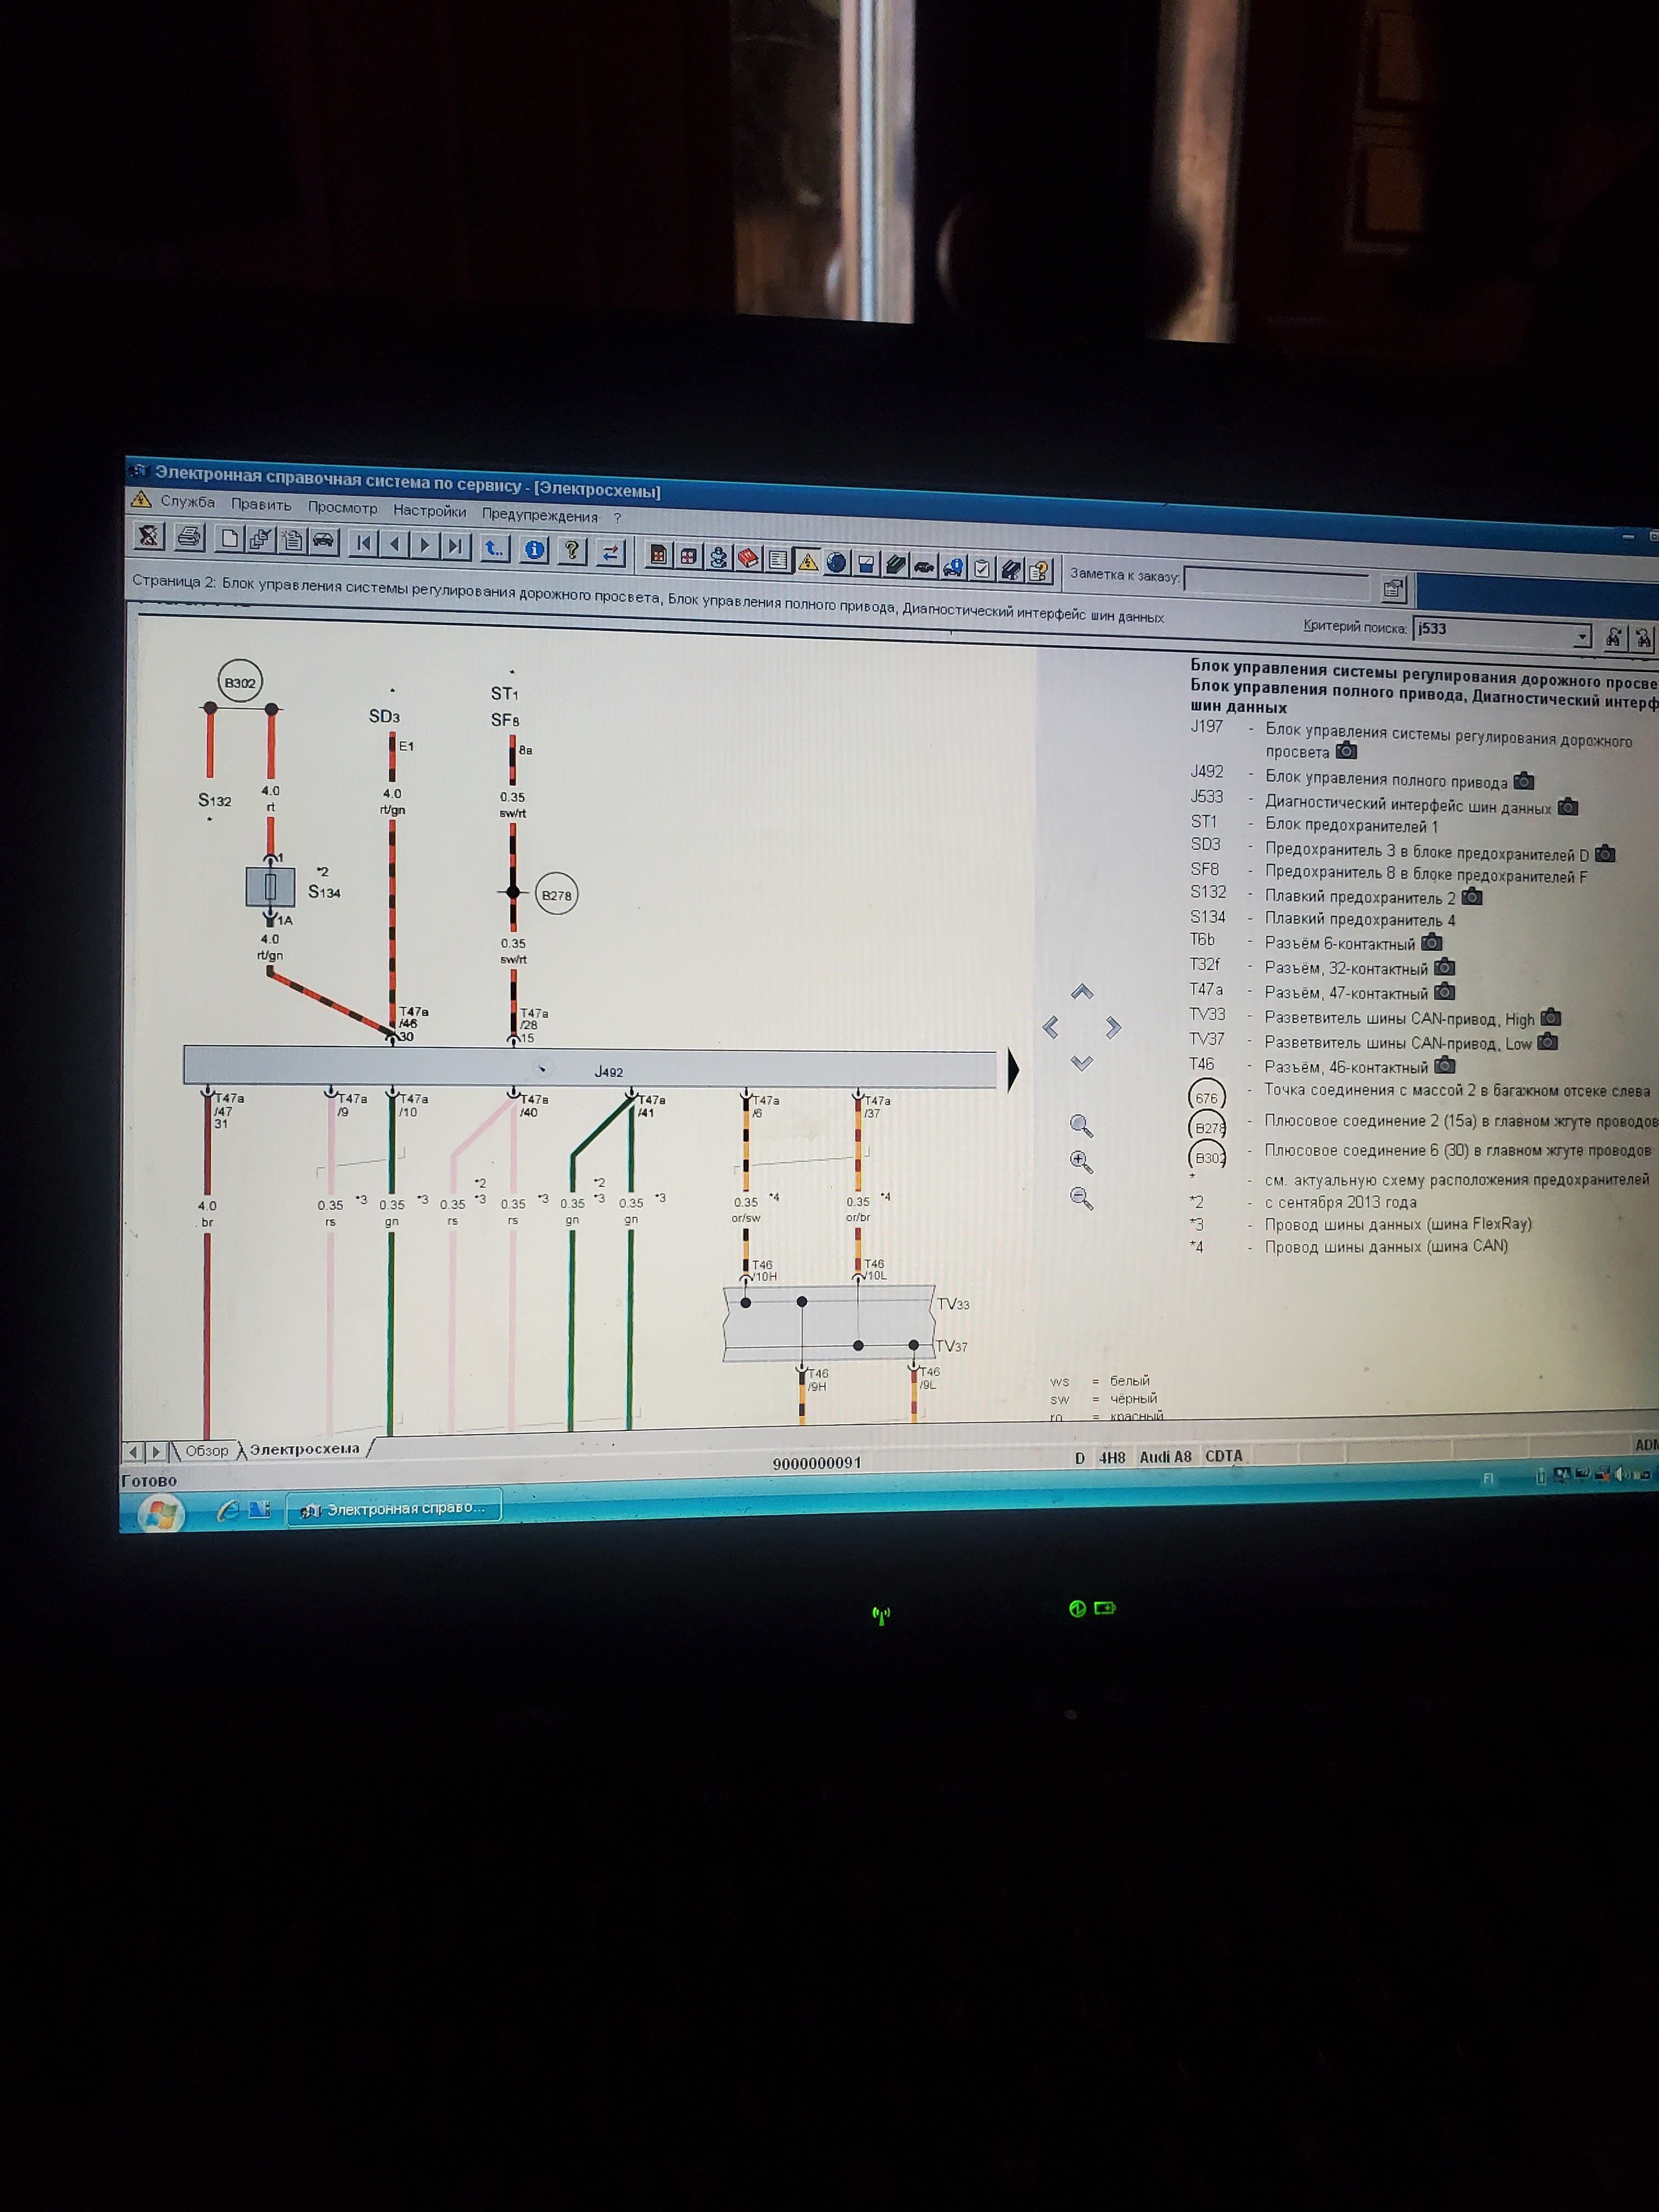Viewport: 1659px width, 2212px height.
Task: Click the car icon in toolbar
Action: [323, 541]
